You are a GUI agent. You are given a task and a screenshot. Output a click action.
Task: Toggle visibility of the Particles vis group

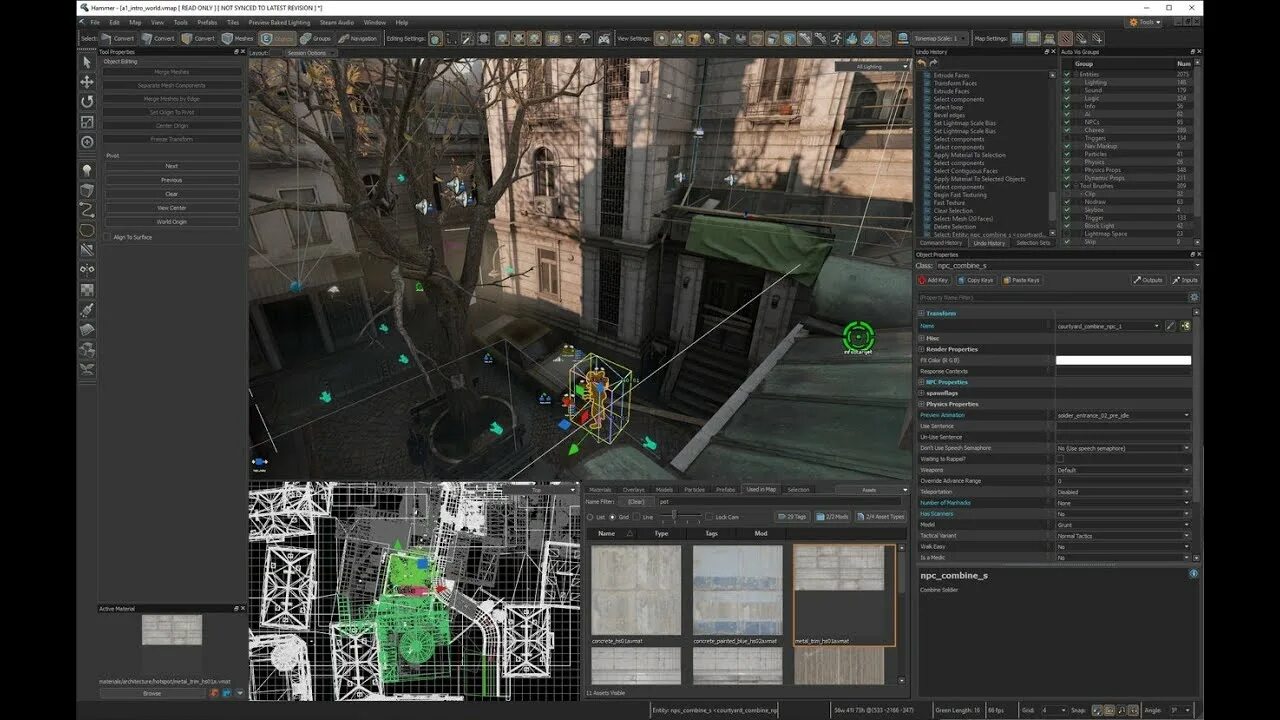click(1067, 154)
